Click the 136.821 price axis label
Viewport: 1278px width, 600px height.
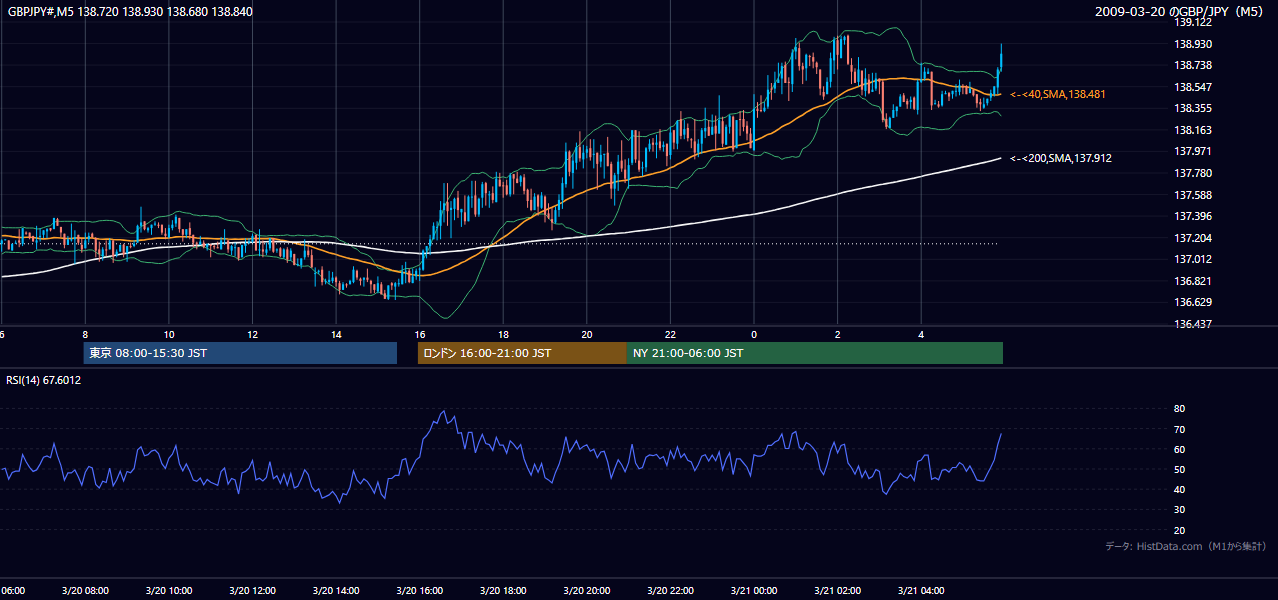1193,281
